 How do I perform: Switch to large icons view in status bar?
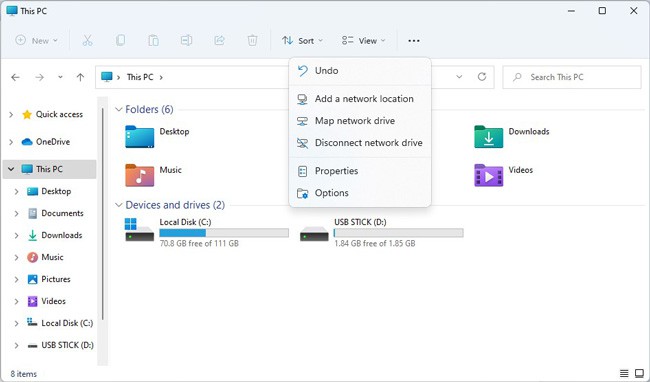[x=640, y=374]
